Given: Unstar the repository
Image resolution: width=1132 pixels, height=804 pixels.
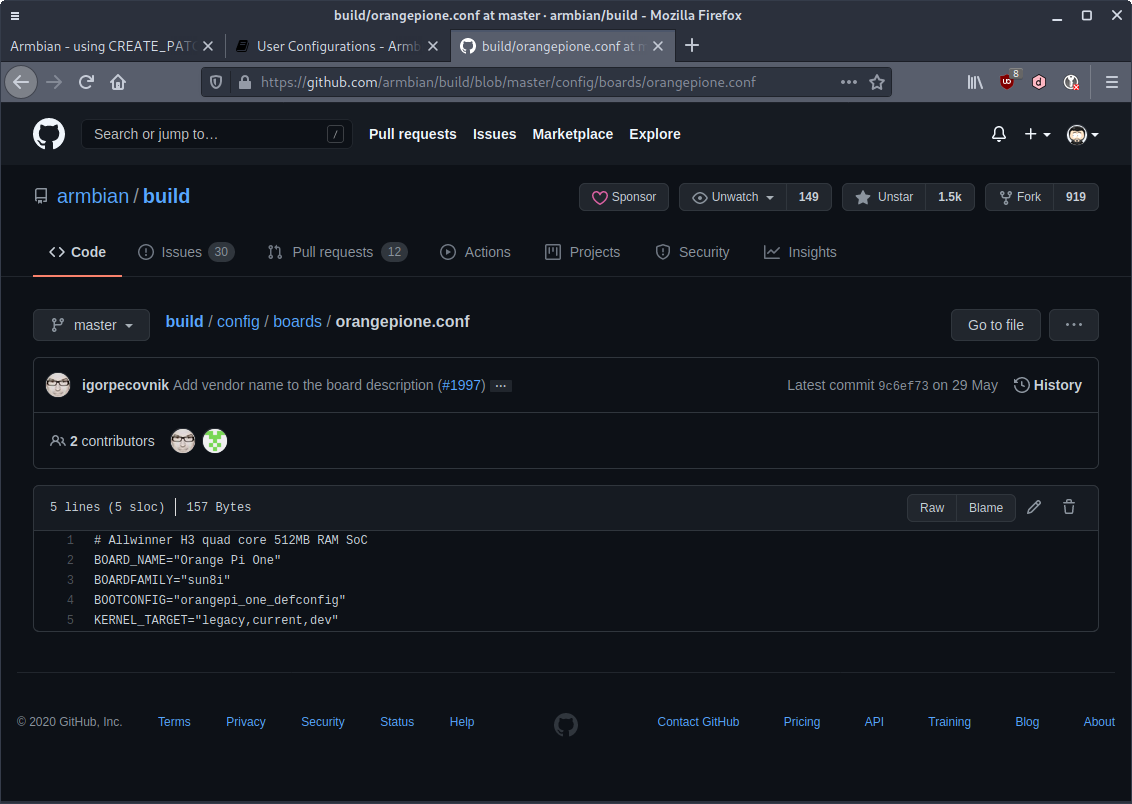Looking at the screenshot, I should coord(884,197).
